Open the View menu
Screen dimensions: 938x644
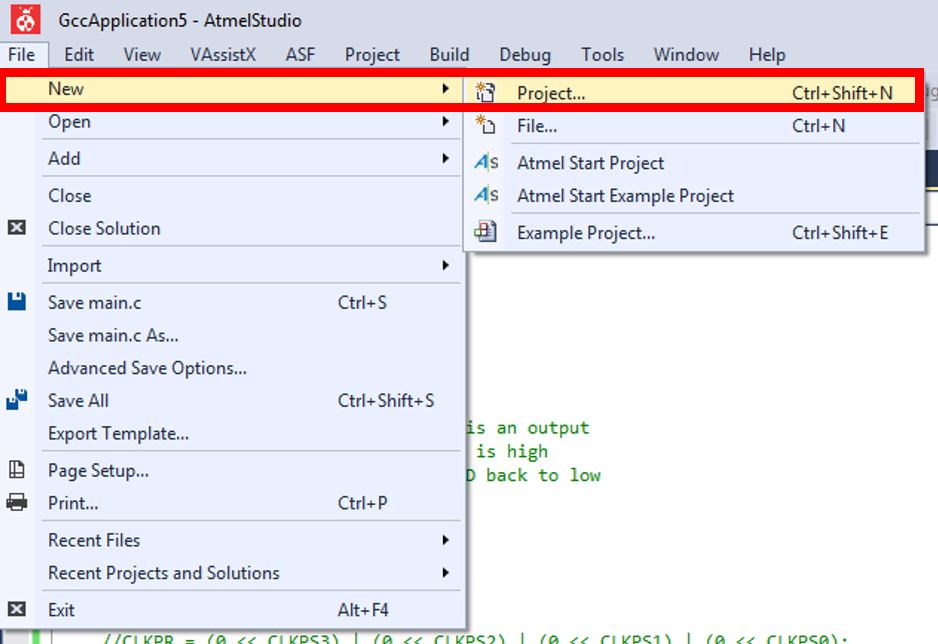click(x=142, y=54)
